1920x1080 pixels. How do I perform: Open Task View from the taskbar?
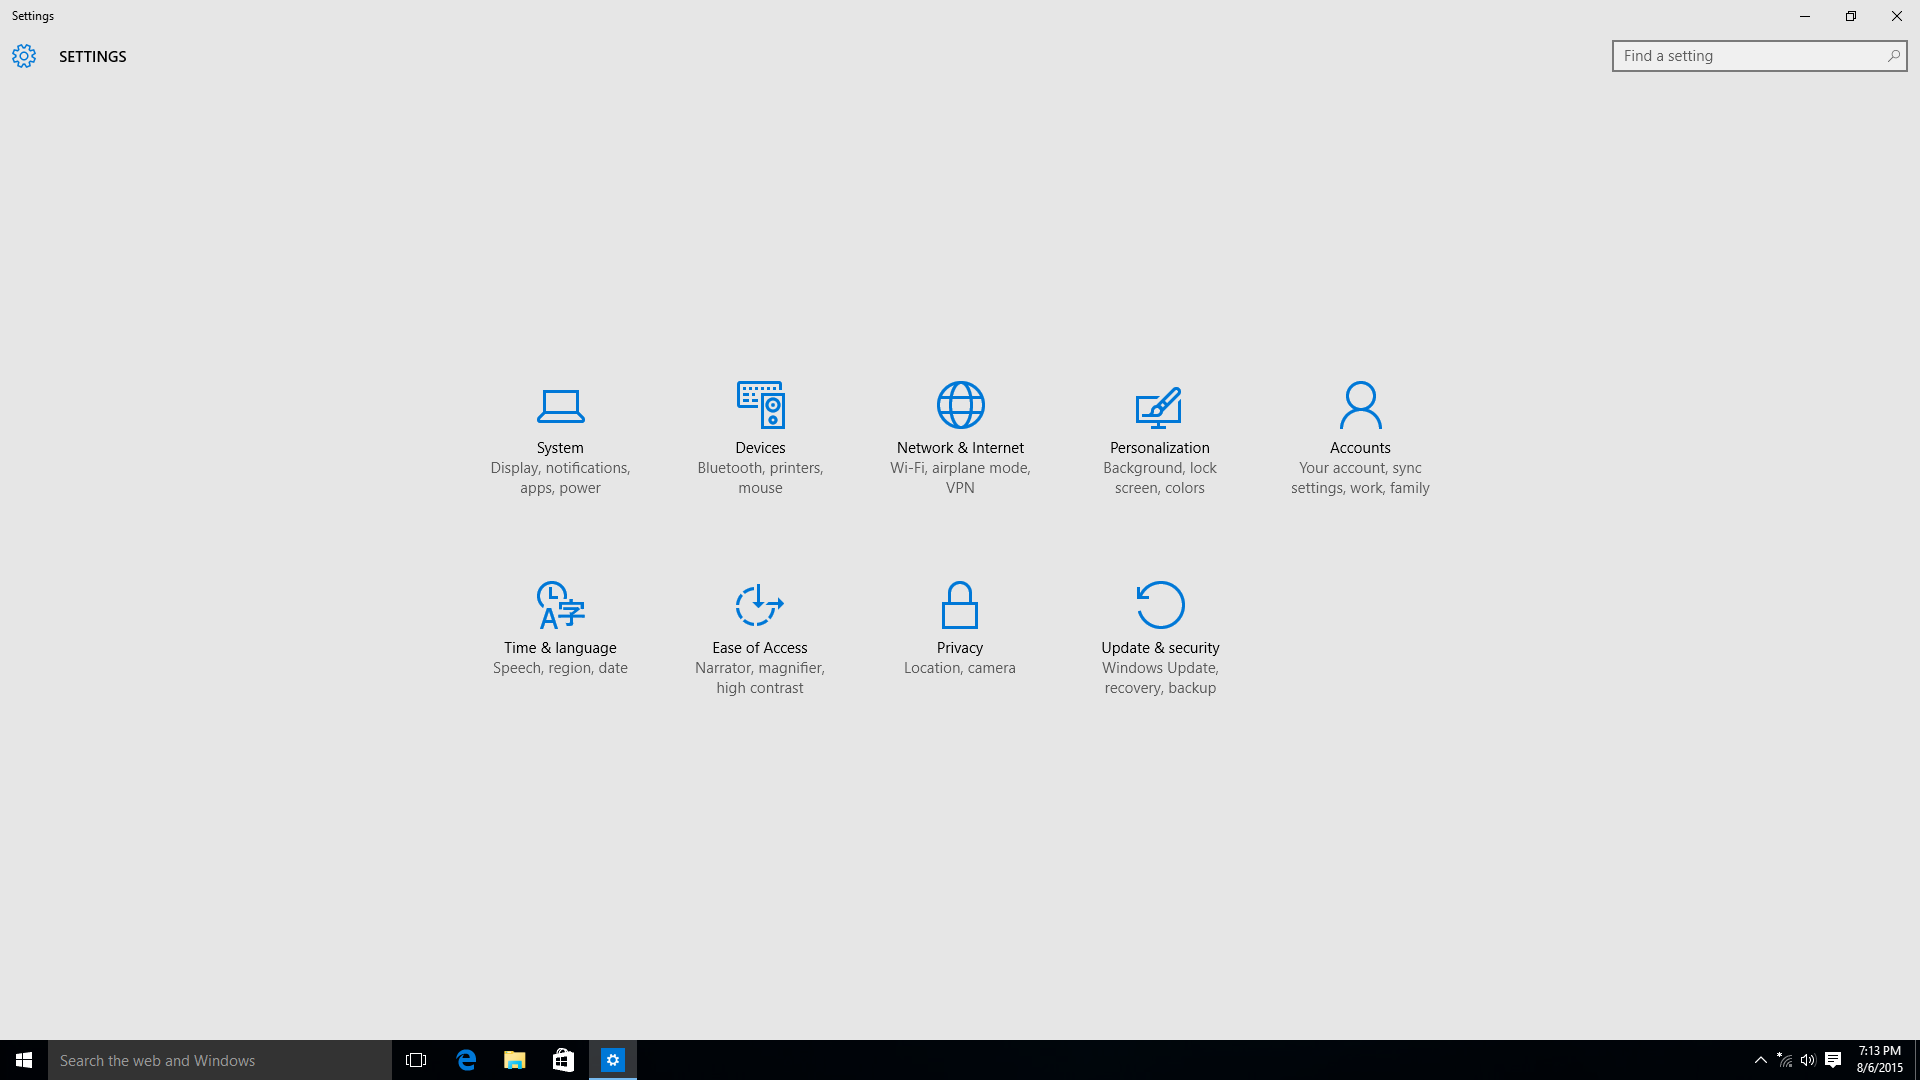[x=416, y=1060]
